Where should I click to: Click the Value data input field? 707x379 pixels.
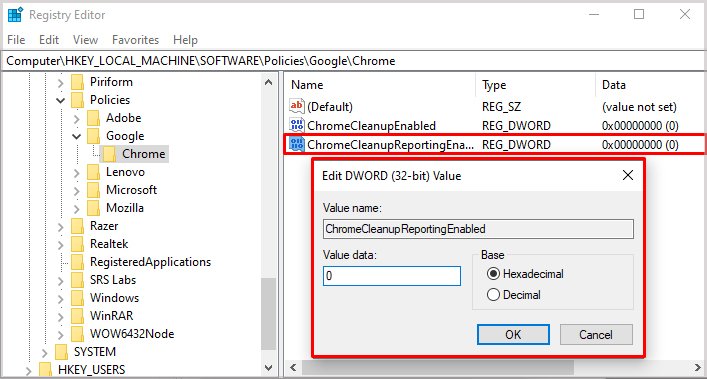(x=392, y=276)
